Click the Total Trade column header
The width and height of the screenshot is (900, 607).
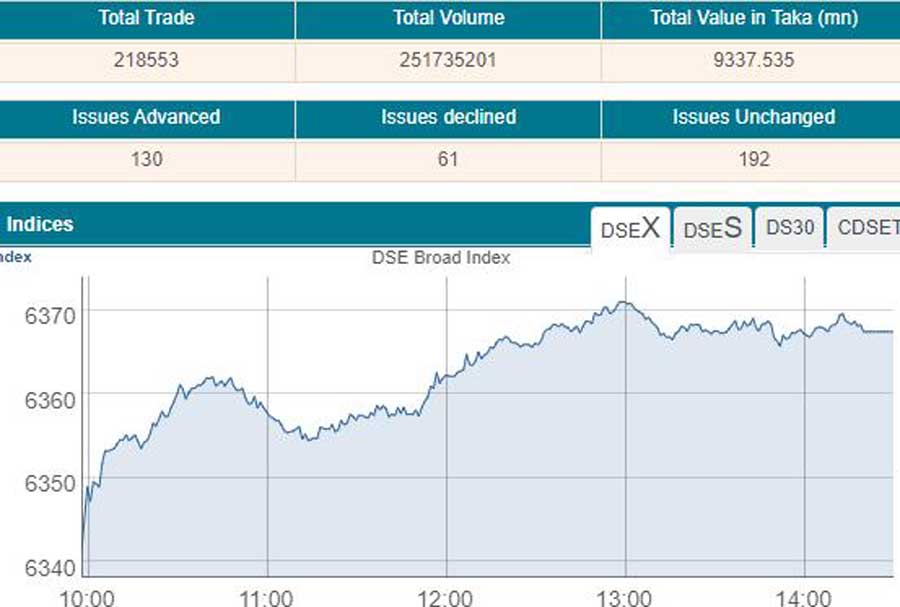pos(145,17)
